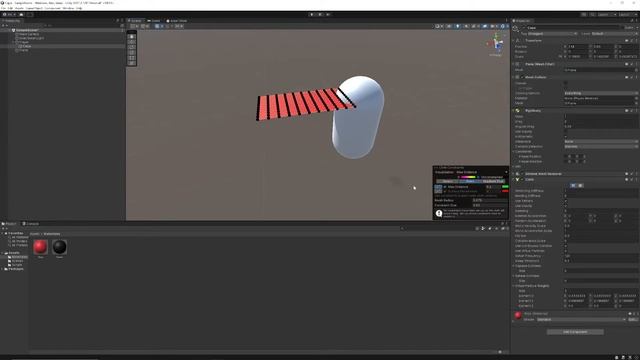Select the Rect tool in scene overlay

click(x=131, y=58)
